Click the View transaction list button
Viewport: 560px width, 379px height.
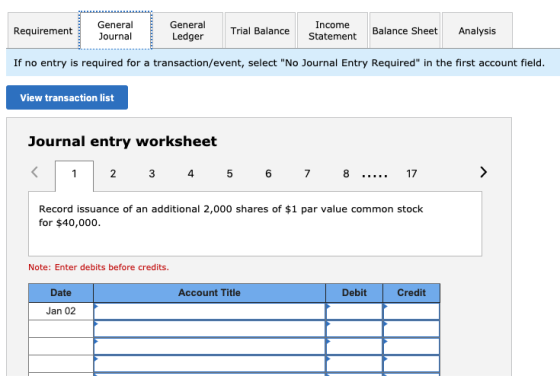(x=67, y=98)
